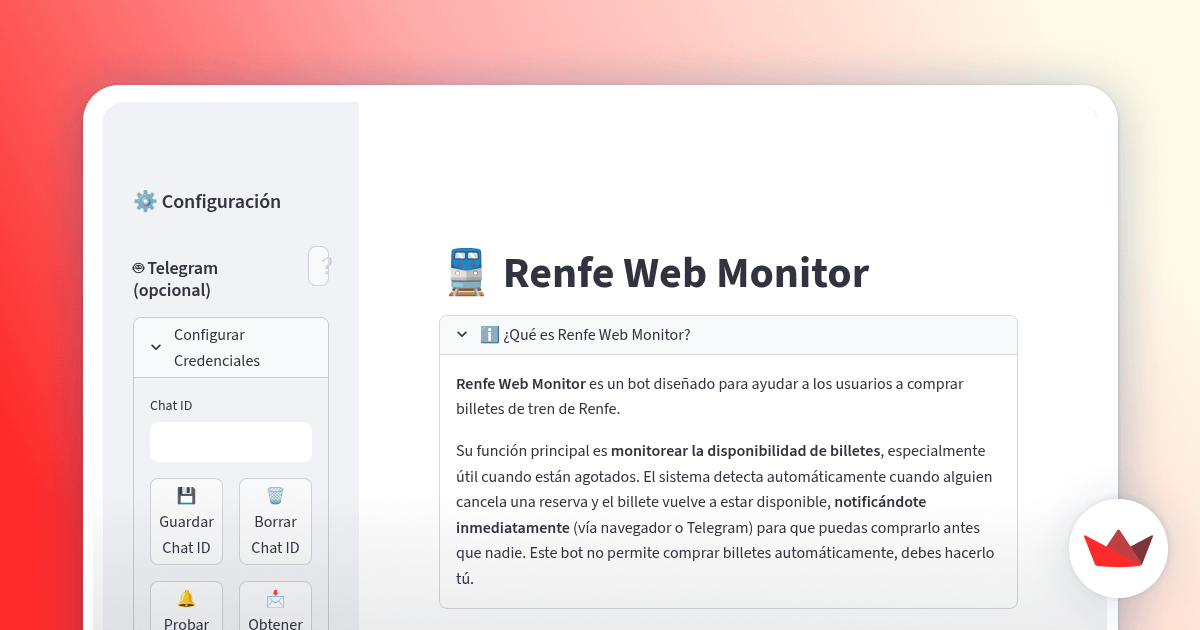Click the train icon next to Renfe Web Monitor

pyautogui.click(x=466, y=271)
